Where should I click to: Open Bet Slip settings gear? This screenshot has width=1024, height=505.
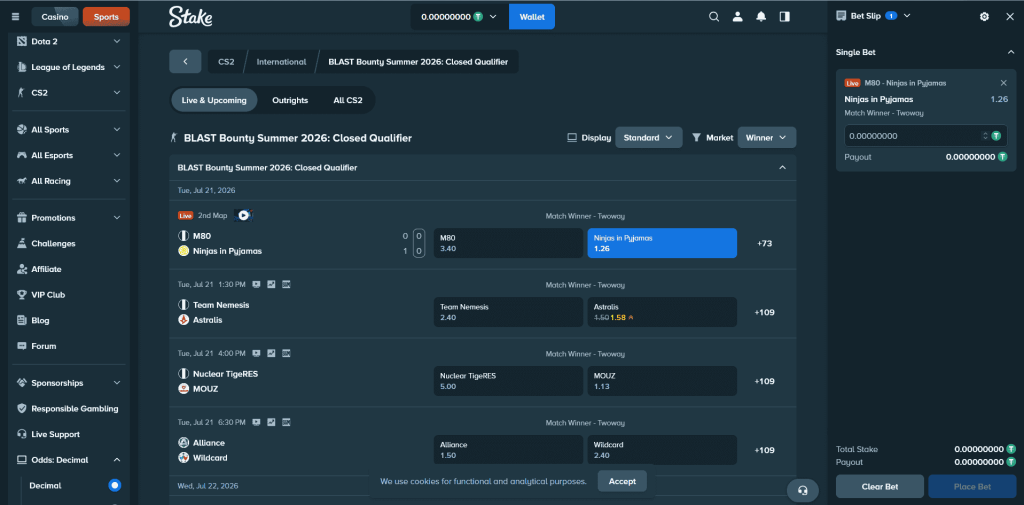pos(984,17)
